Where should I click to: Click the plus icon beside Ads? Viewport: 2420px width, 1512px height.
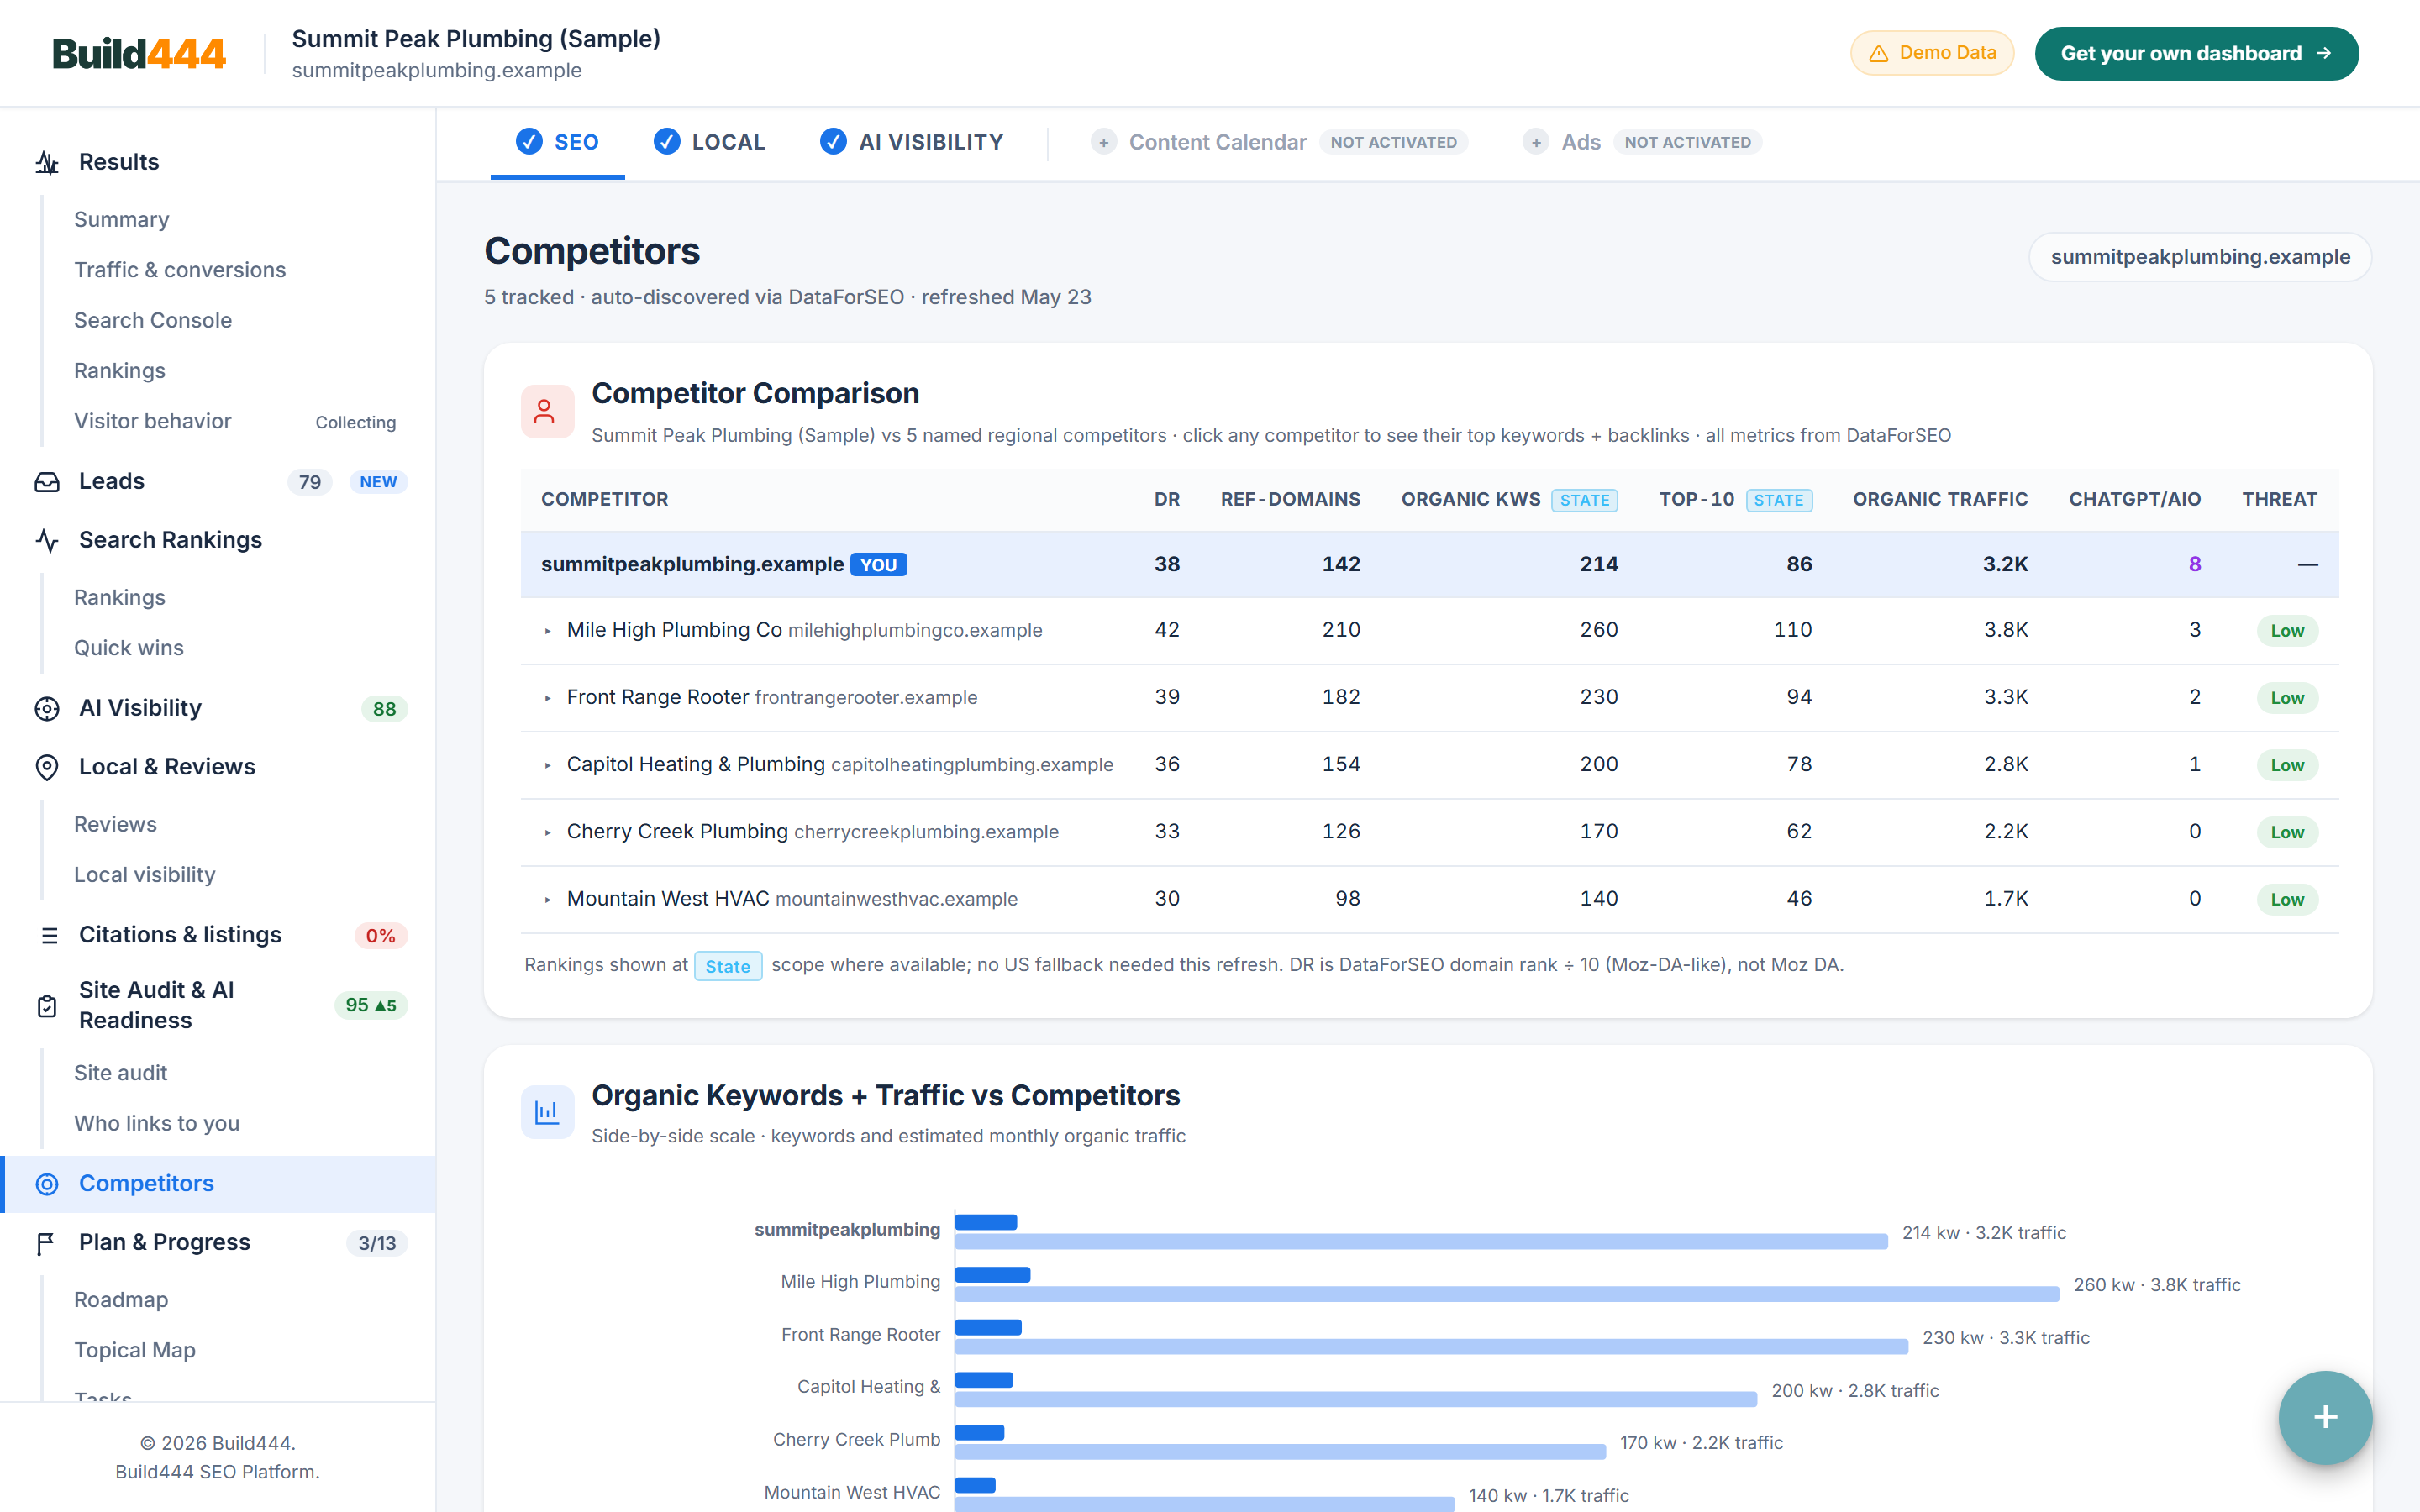click(x=1536, y=142)
